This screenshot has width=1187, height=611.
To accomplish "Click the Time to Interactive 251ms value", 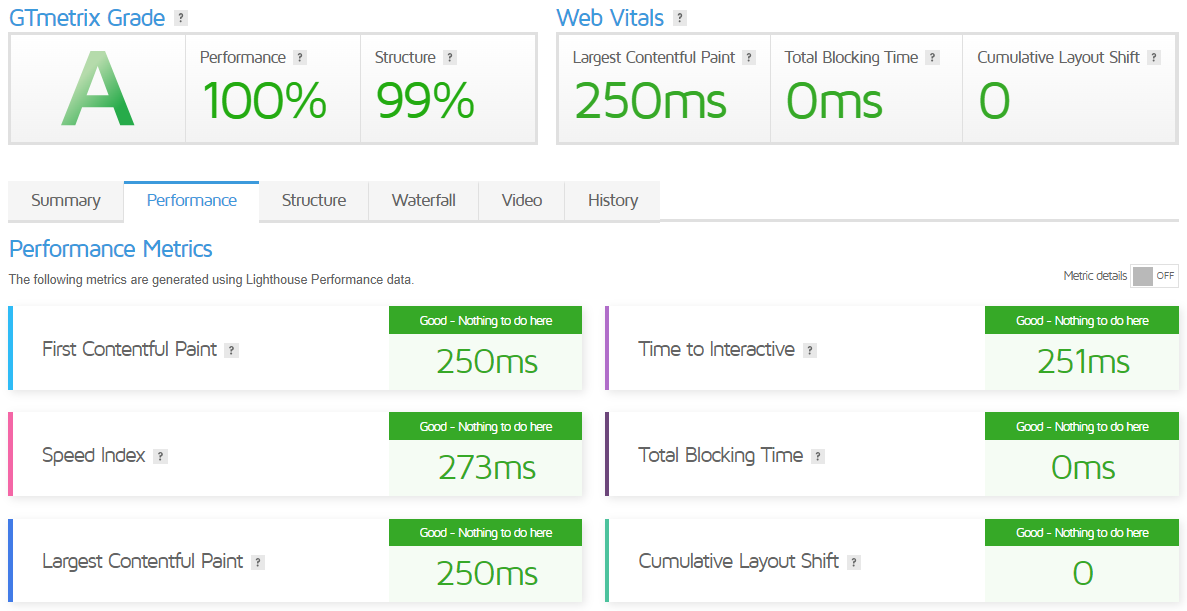I will [1083, 362].
